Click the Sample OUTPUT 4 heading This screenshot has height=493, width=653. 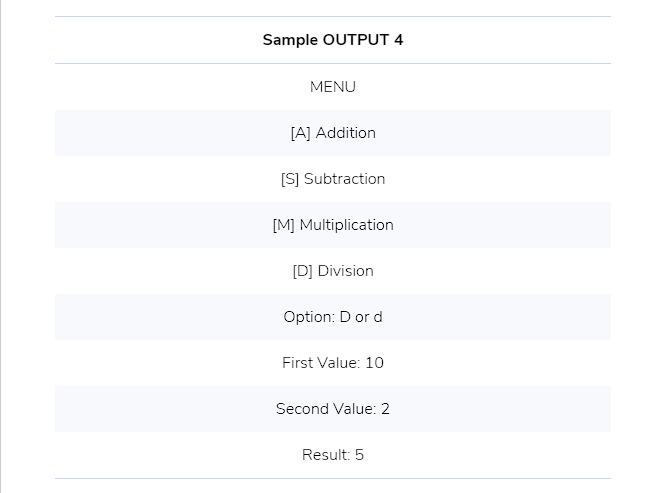(333, 40)
